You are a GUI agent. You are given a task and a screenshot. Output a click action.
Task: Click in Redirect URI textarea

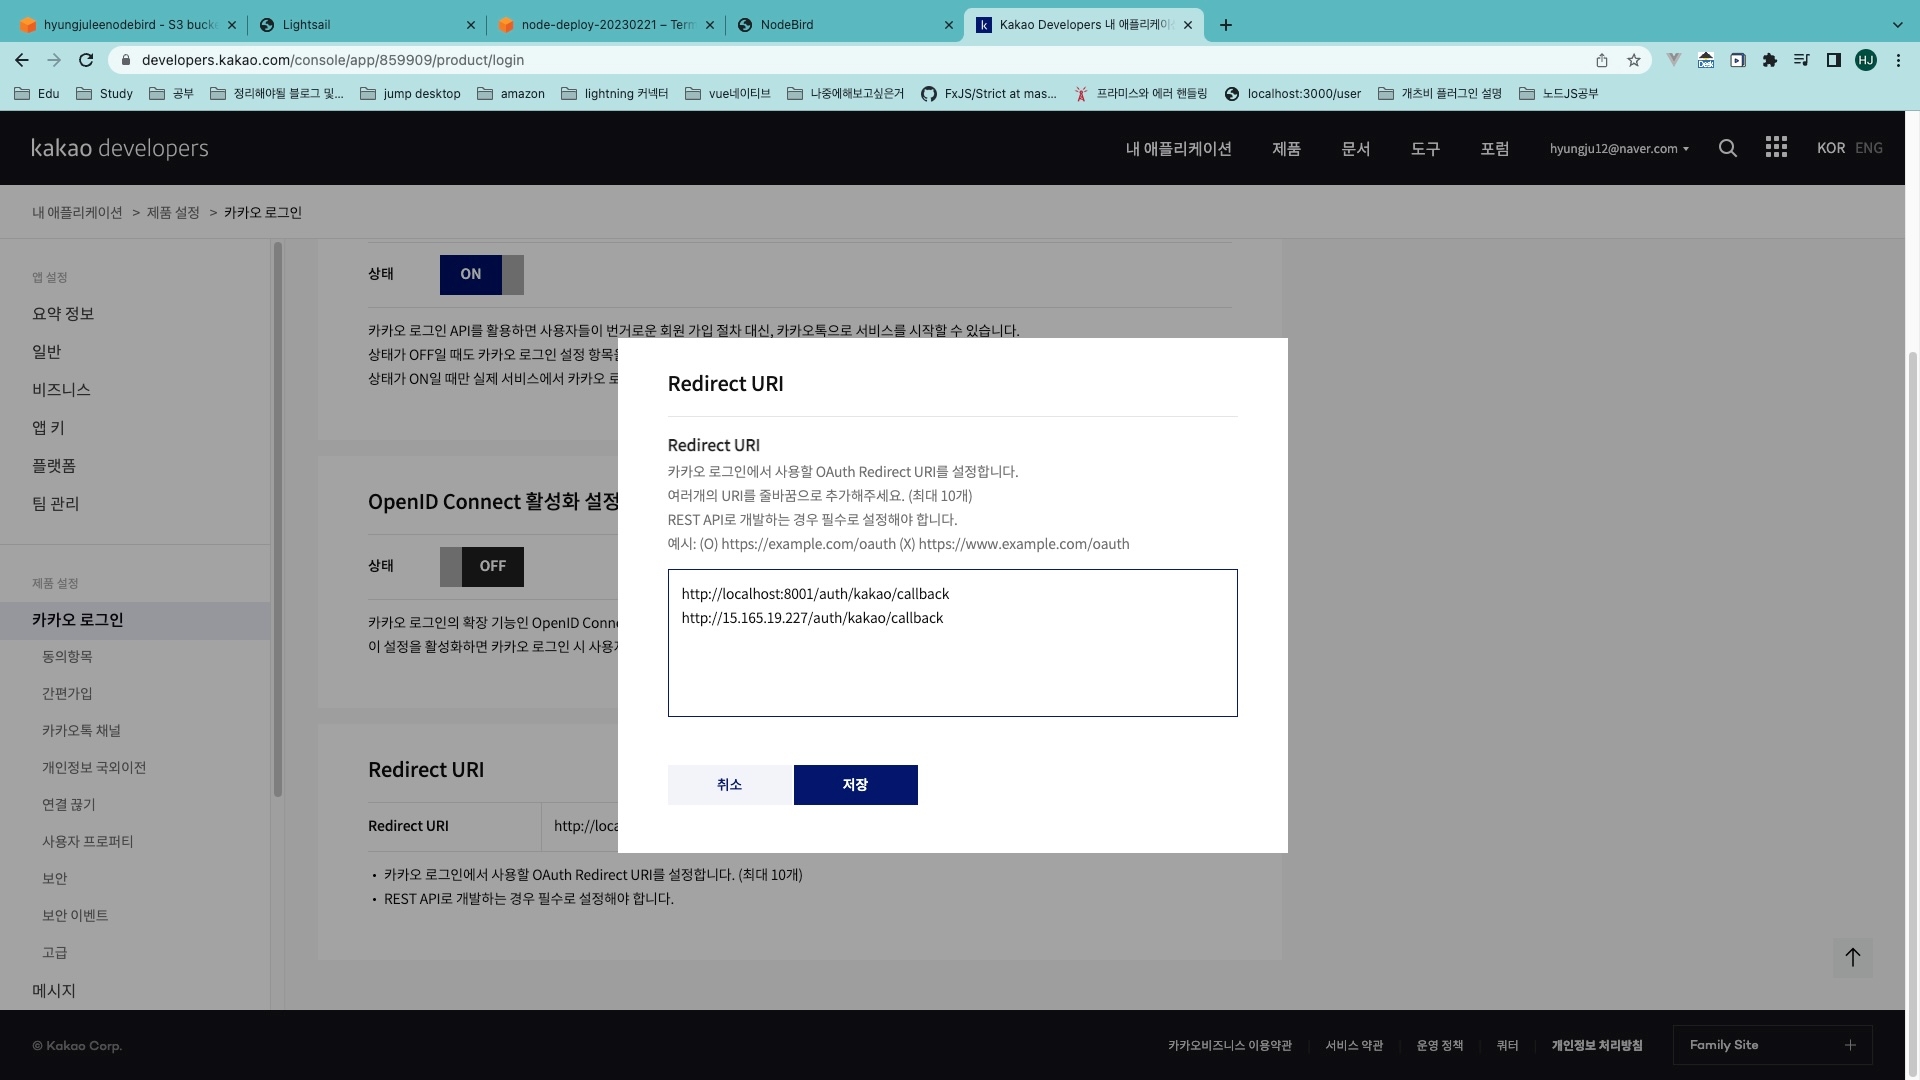pyautogui.click(x=953, y=643)
